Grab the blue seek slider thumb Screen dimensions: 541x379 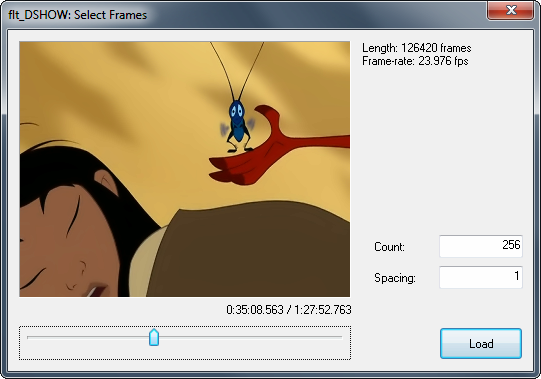point(154,337)
